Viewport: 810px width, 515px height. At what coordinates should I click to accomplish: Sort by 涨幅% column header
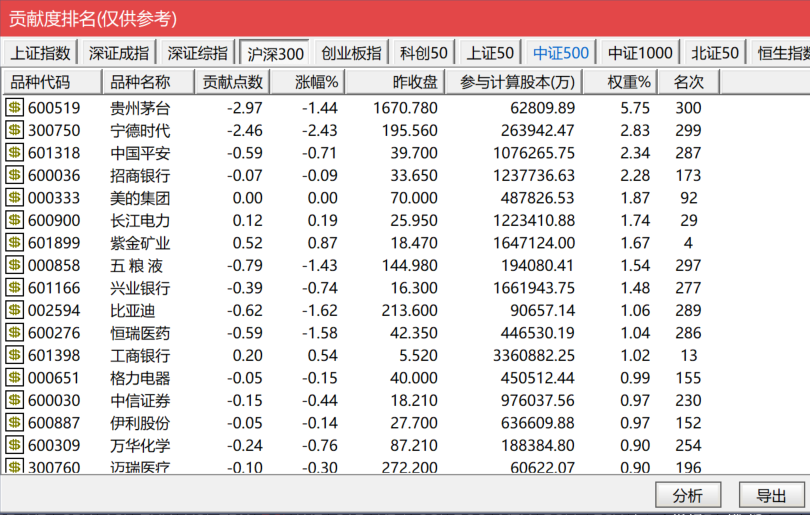point(307,82)
